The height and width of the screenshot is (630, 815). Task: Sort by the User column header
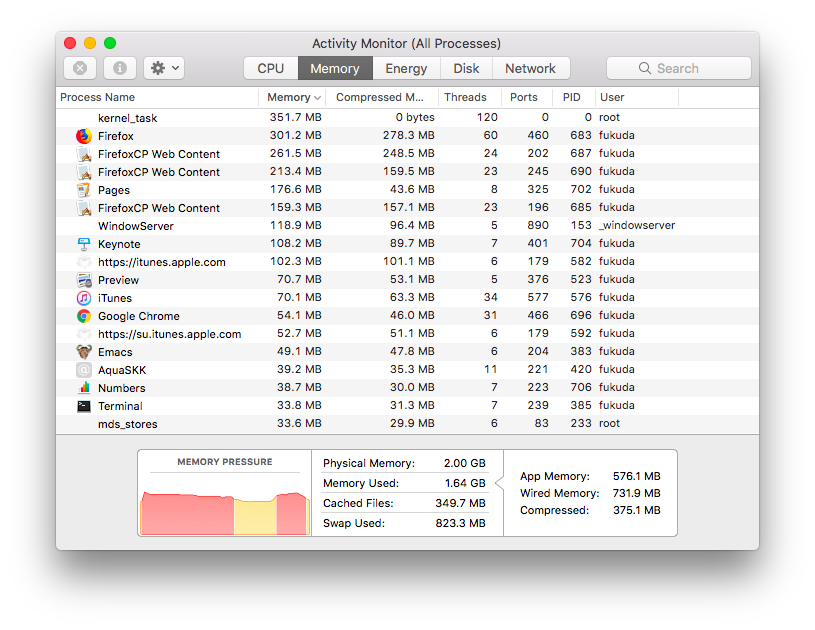pos(637,97)
